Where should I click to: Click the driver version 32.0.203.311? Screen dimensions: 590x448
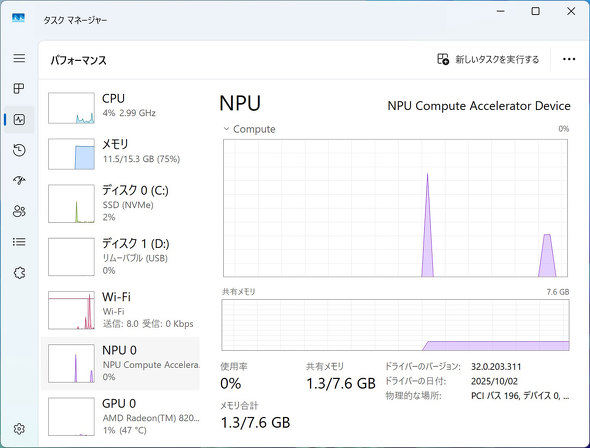496,367
